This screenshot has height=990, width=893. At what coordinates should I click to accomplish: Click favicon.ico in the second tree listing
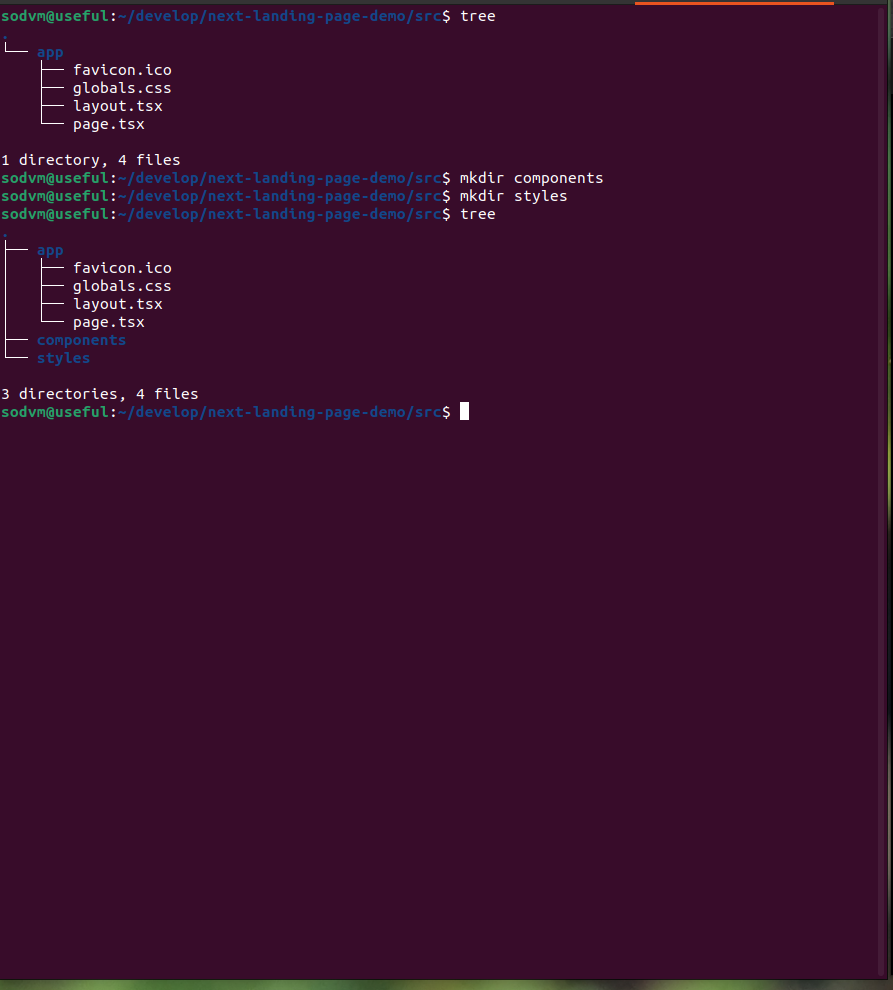(122, 267)
